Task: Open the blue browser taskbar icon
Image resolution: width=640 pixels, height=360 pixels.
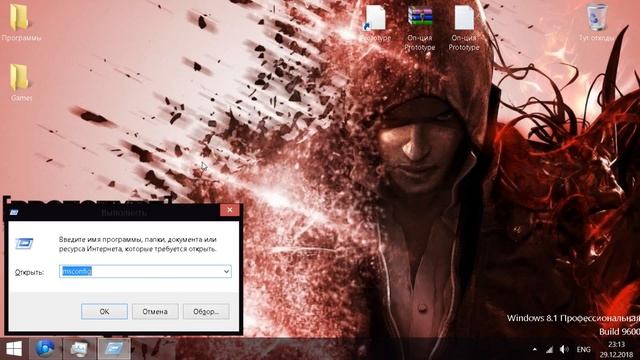Action: (x=45, y=349)
